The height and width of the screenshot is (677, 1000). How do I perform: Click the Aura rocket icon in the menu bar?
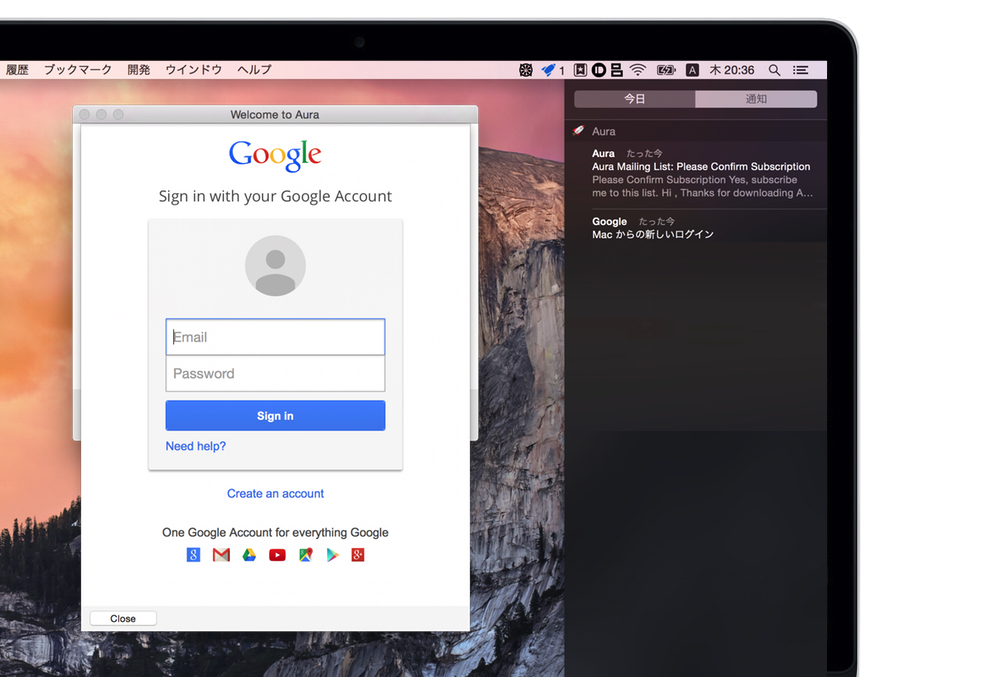[x=548, y=70]
